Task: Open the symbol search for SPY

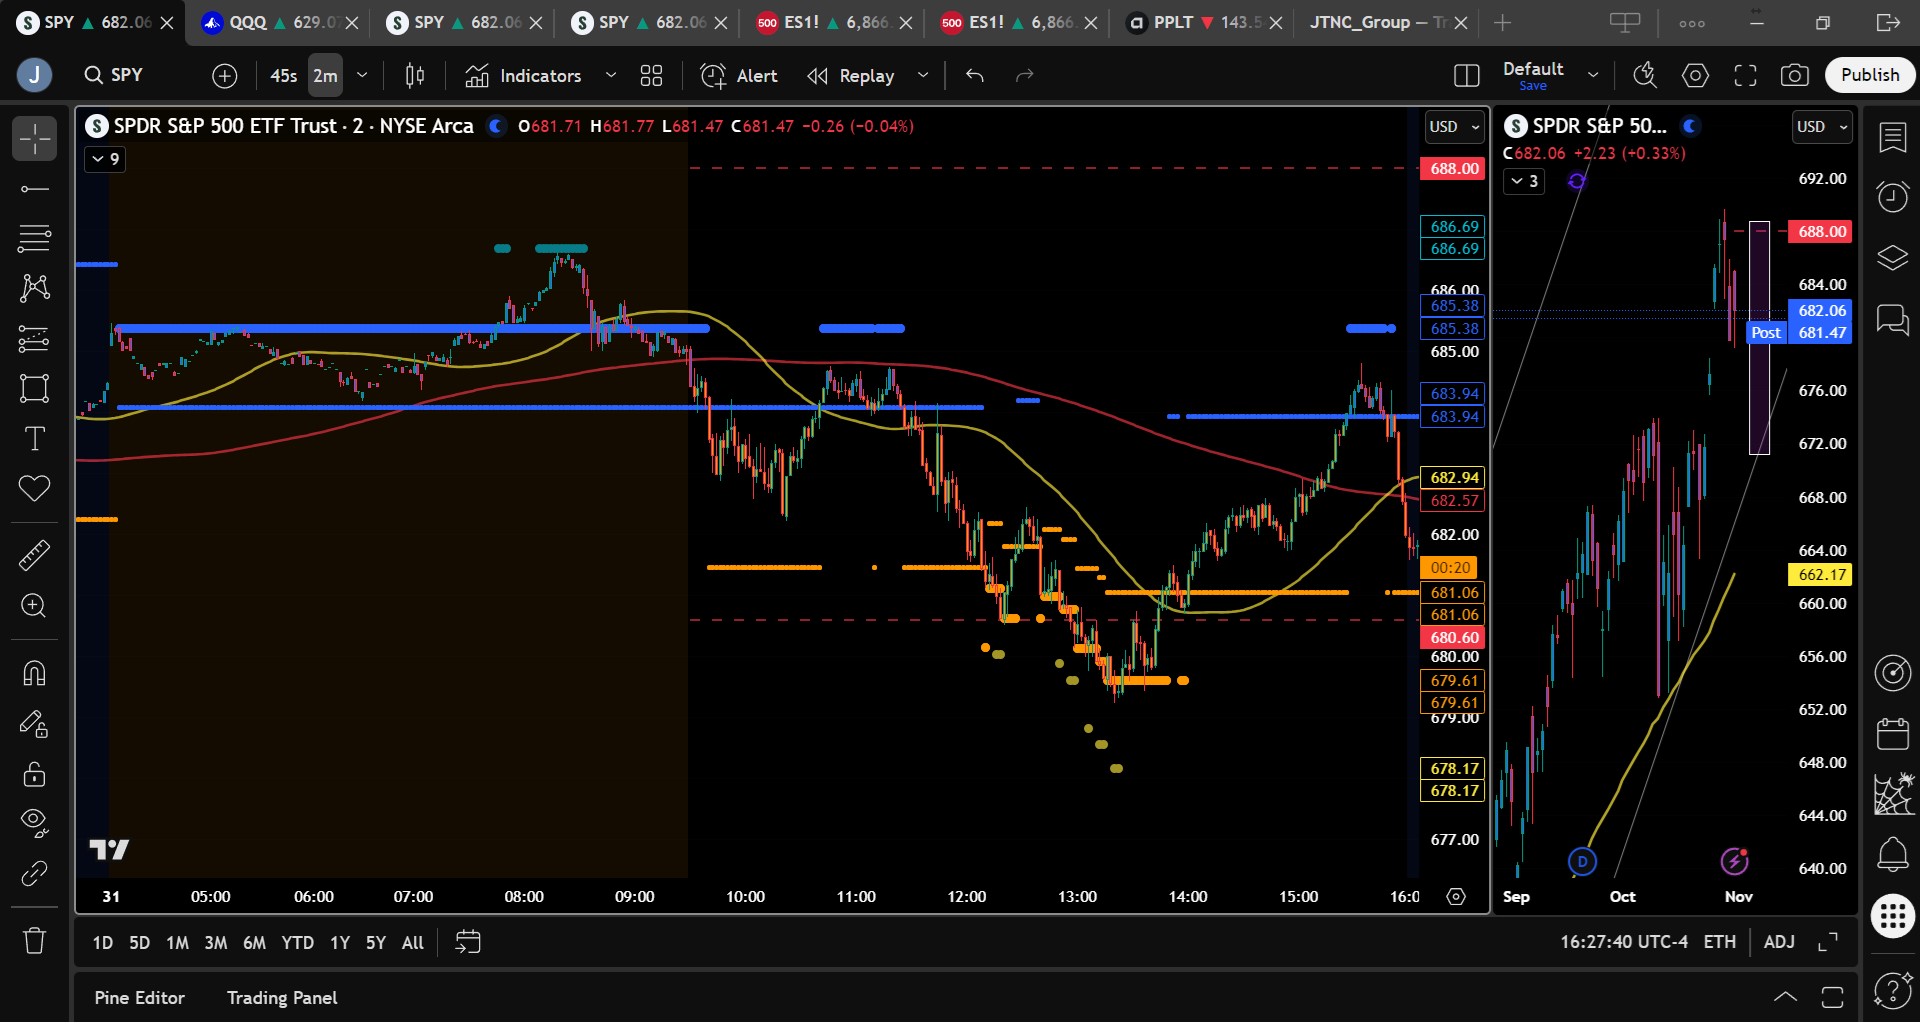Action: pyautogui.click(x=115, y=75)
